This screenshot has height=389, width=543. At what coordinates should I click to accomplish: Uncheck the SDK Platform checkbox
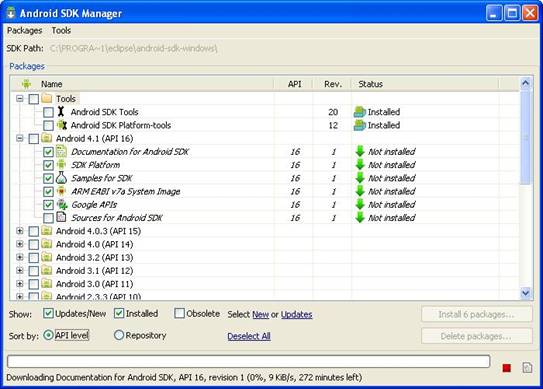(x=48, y=165)
